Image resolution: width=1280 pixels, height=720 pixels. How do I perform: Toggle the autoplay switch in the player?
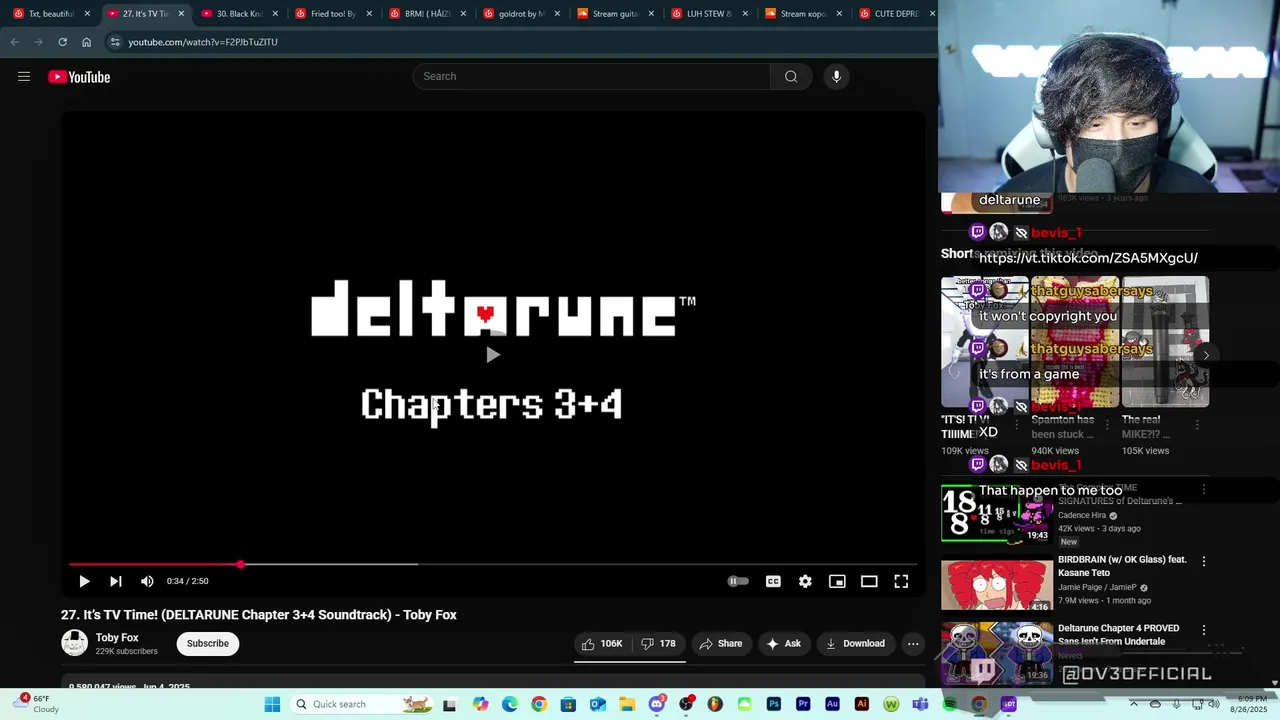coord(738,581)
